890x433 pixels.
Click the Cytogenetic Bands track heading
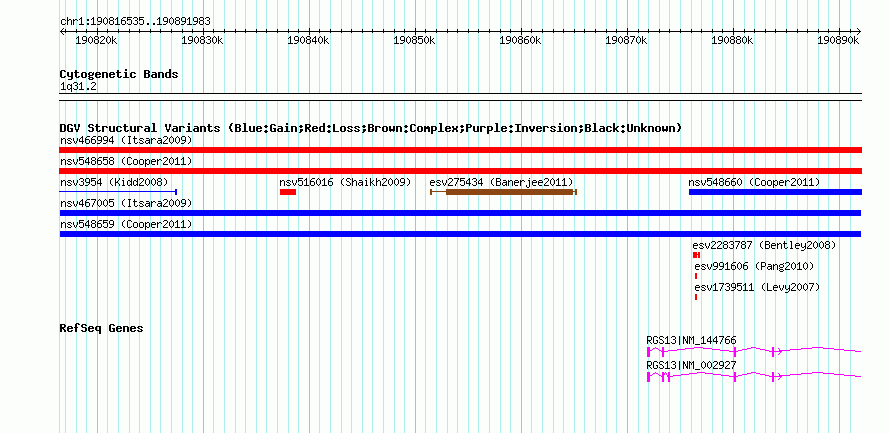(x=119, y=74)
